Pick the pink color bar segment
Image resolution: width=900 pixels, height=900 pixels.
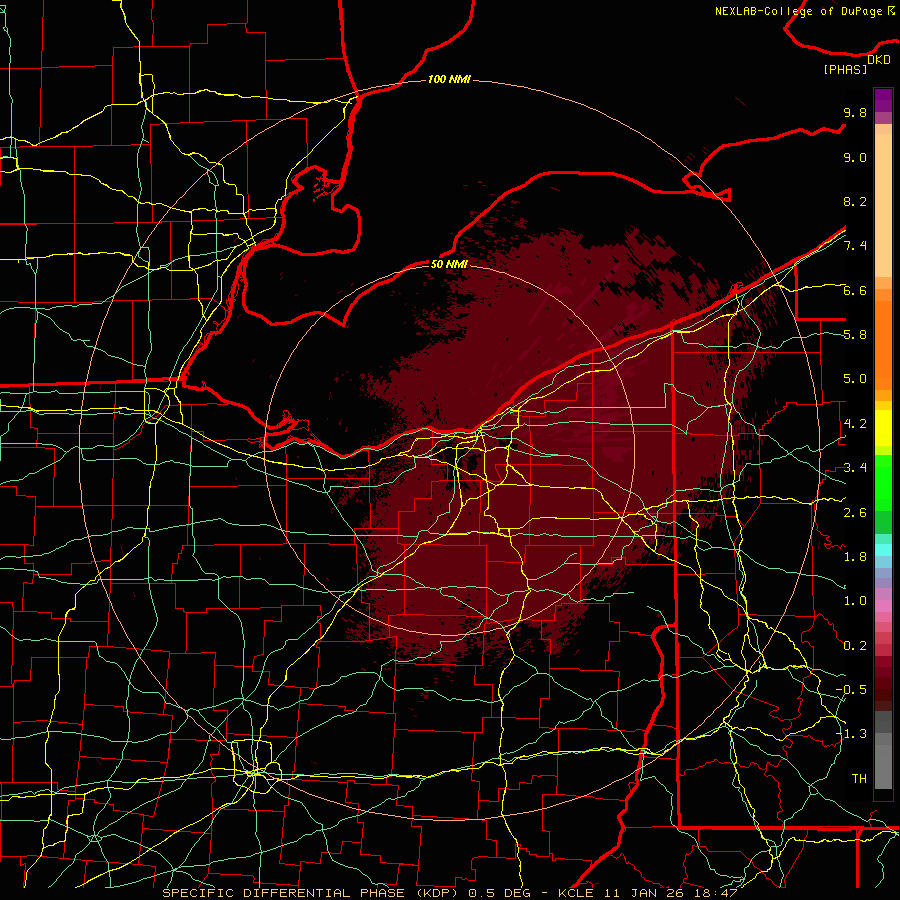[x=883, y=606]
